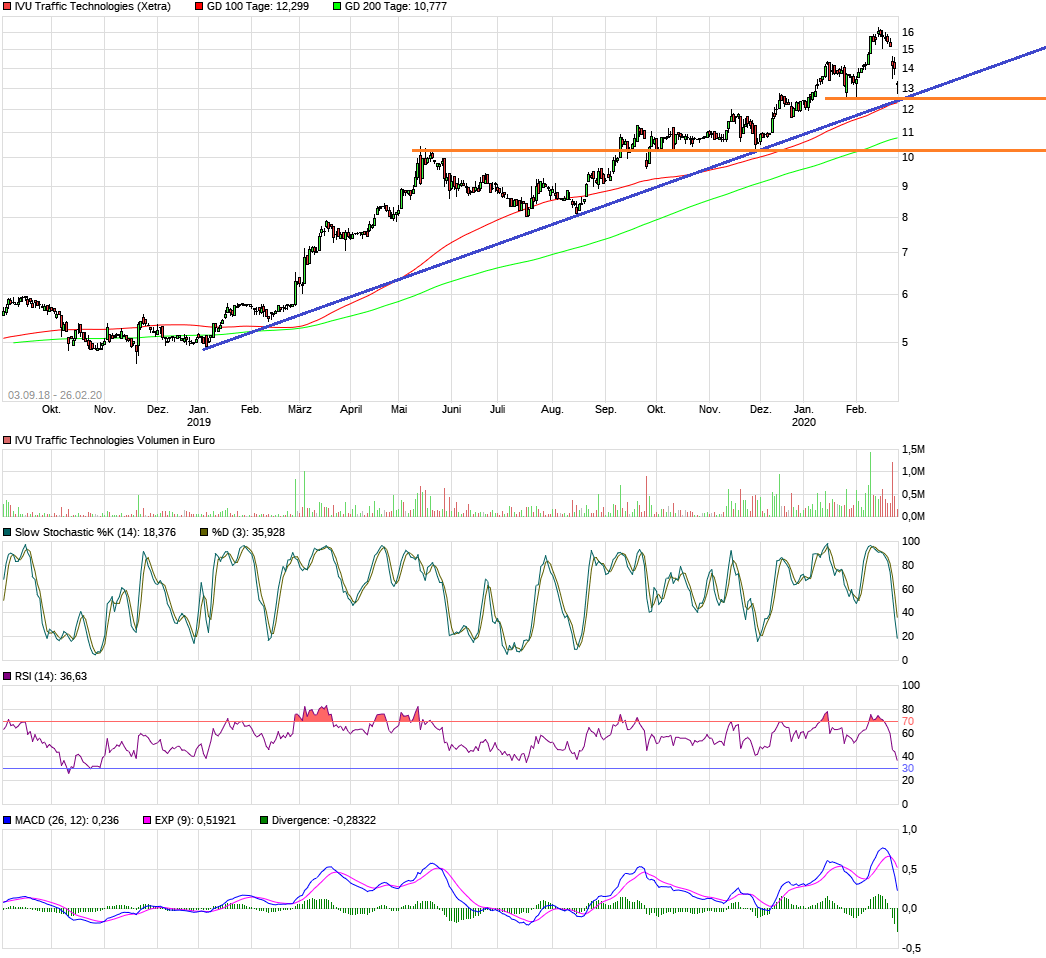Screen dimensions: 1046x958
Task: Click the purple RSI (14) legend swatch
Action: [x=7, y=676]
